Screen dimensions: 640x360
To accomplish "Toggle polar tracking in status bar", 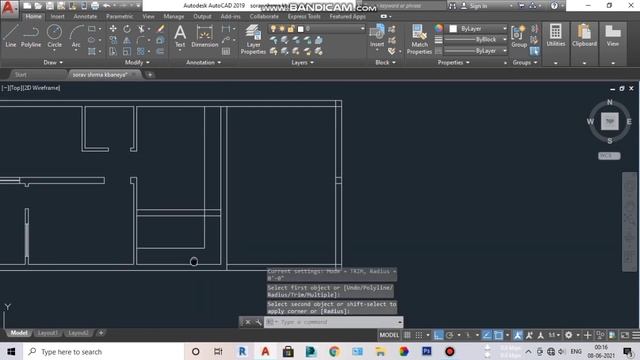I will point(450,335).
